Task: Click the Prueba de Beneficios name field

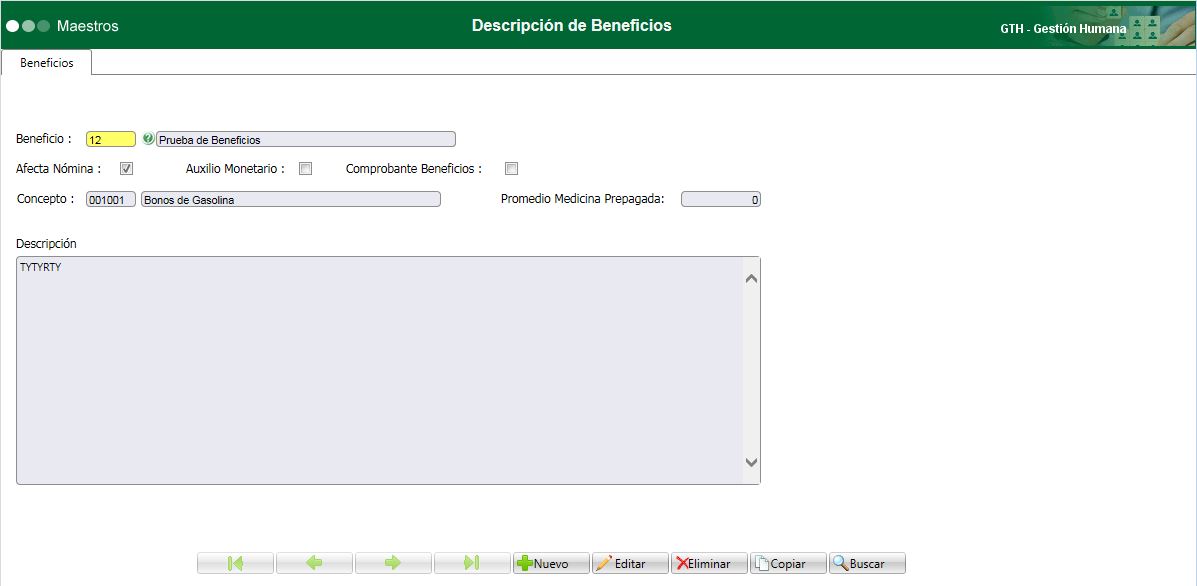Action: [x=305, y=140]
